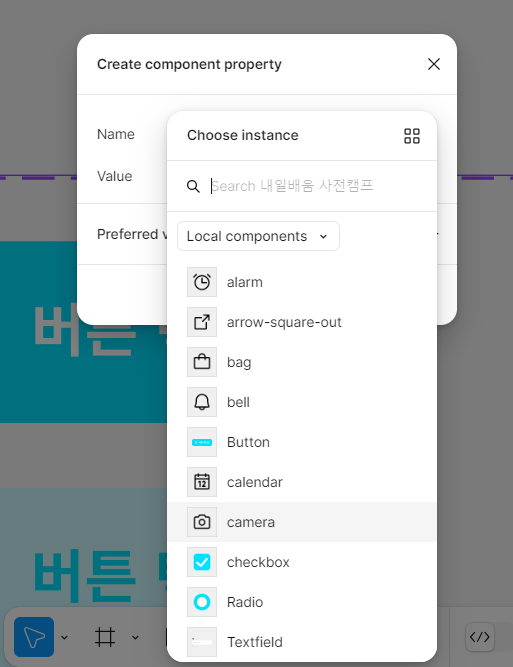Image resolution: width=513 pixels, height=667 pixels.
Task: Click the 'Radio' list label
Action: coord(245,602)
